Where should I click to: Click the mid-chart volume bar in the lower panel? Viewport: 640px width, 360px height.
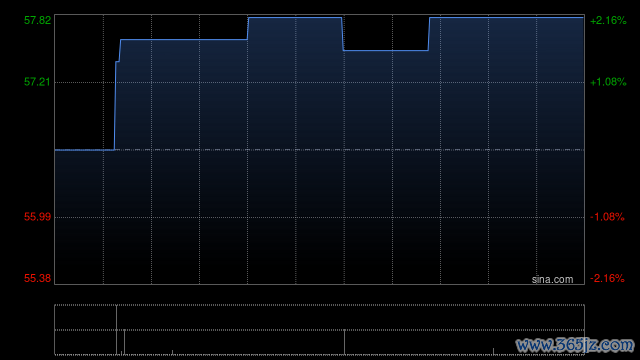(x=344, y=342)
